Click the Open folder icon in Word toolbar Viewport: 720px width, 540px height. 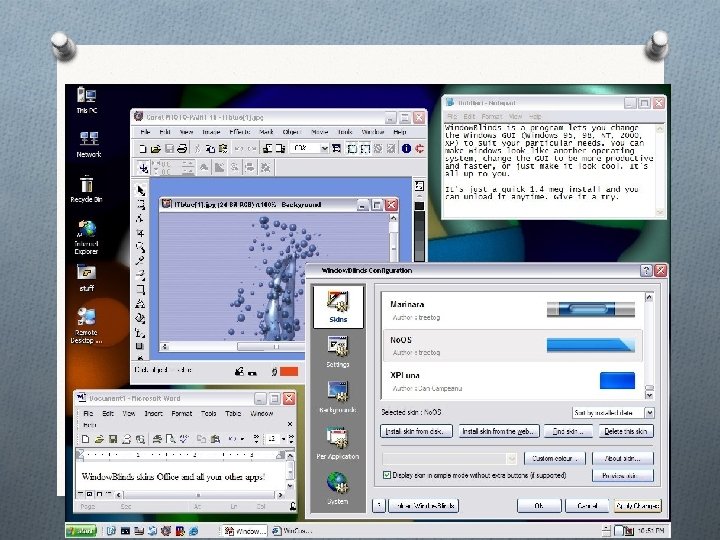[x=99, y=439]
